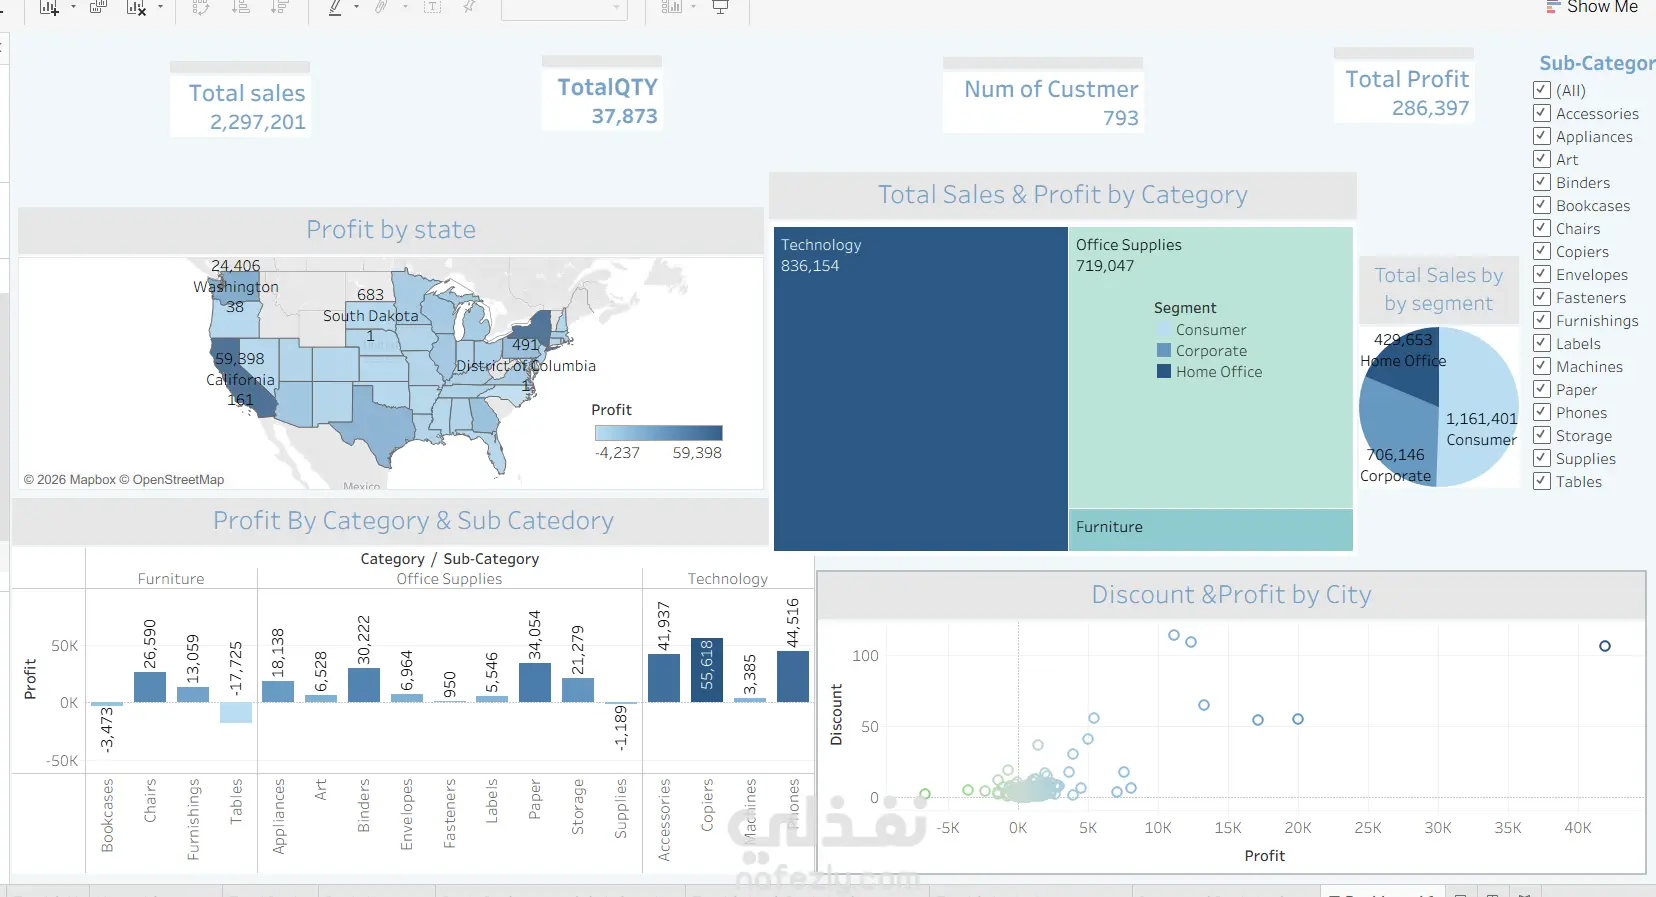Image resolution: width=1656 pixels, height=897 pixels.
Task: Click the Sort Ascending toolbar icon
Action: point(240,7)
